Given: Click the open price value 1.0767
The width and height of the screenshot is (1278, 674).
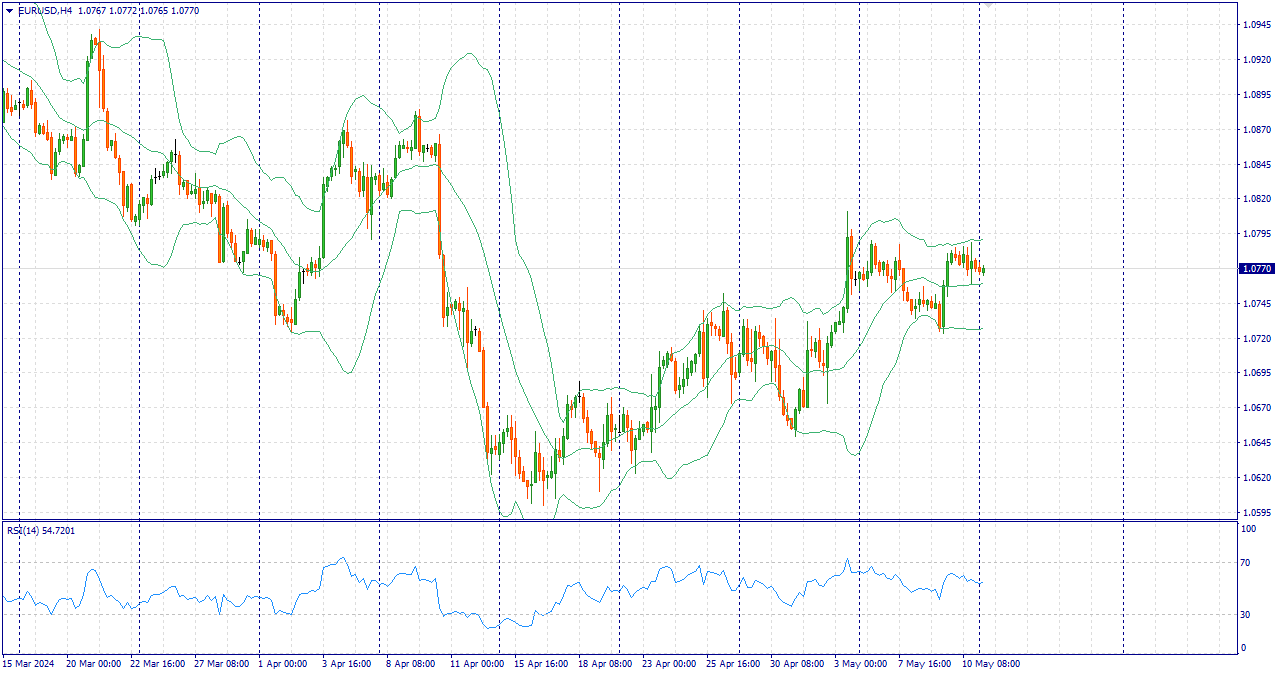Looking at the screenshot, I should click(x=92, y=10).
